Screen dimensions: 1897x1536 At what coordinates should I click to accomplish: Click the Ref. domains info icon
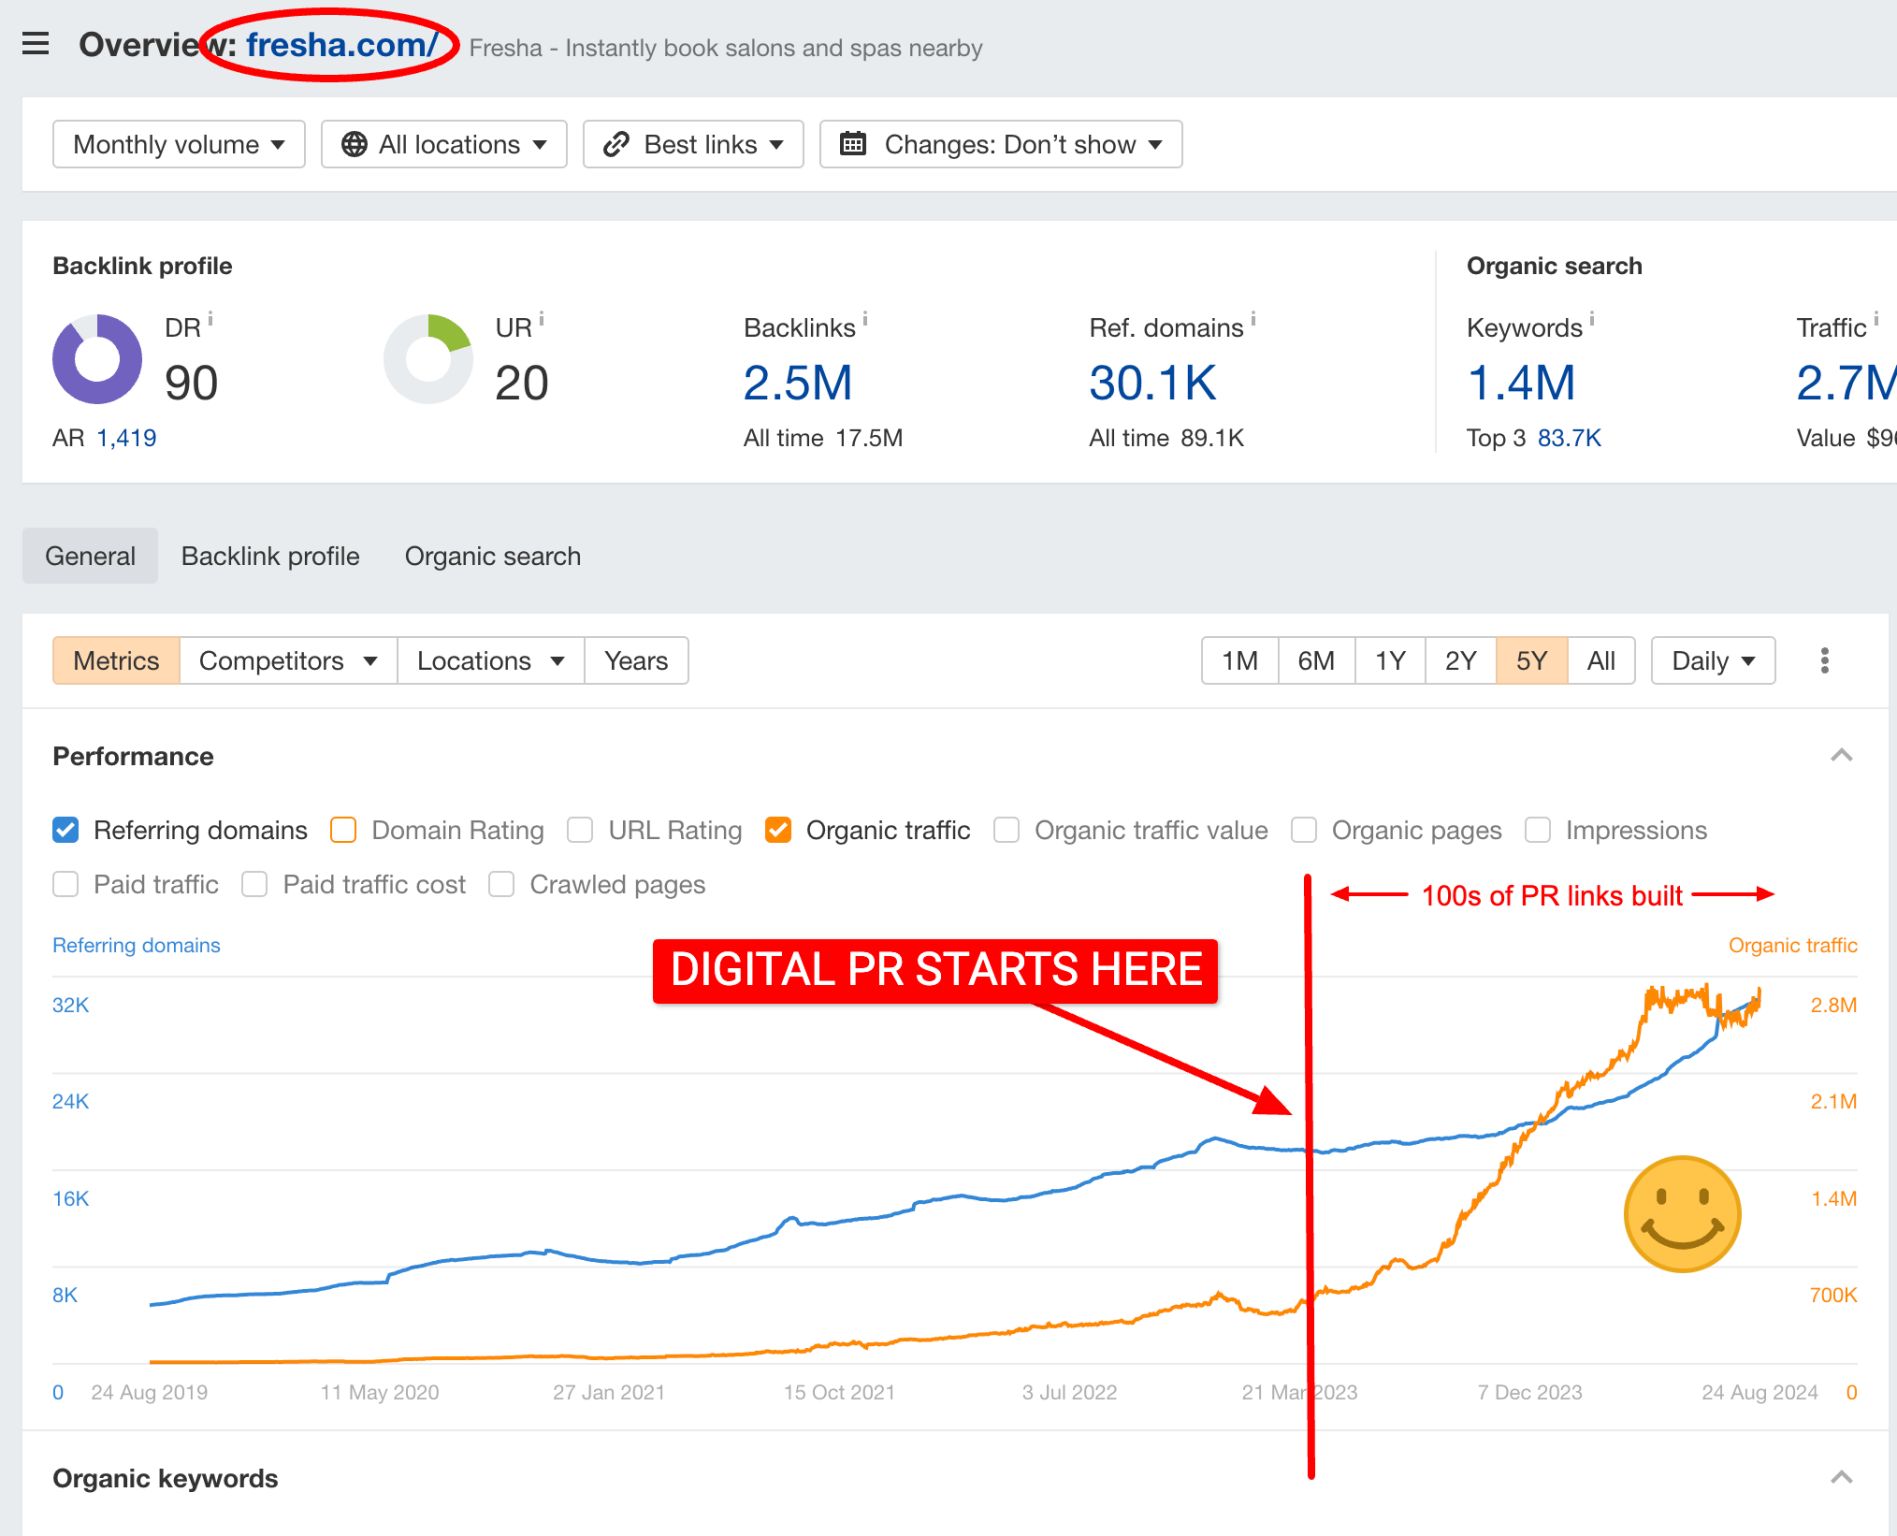1253,319
